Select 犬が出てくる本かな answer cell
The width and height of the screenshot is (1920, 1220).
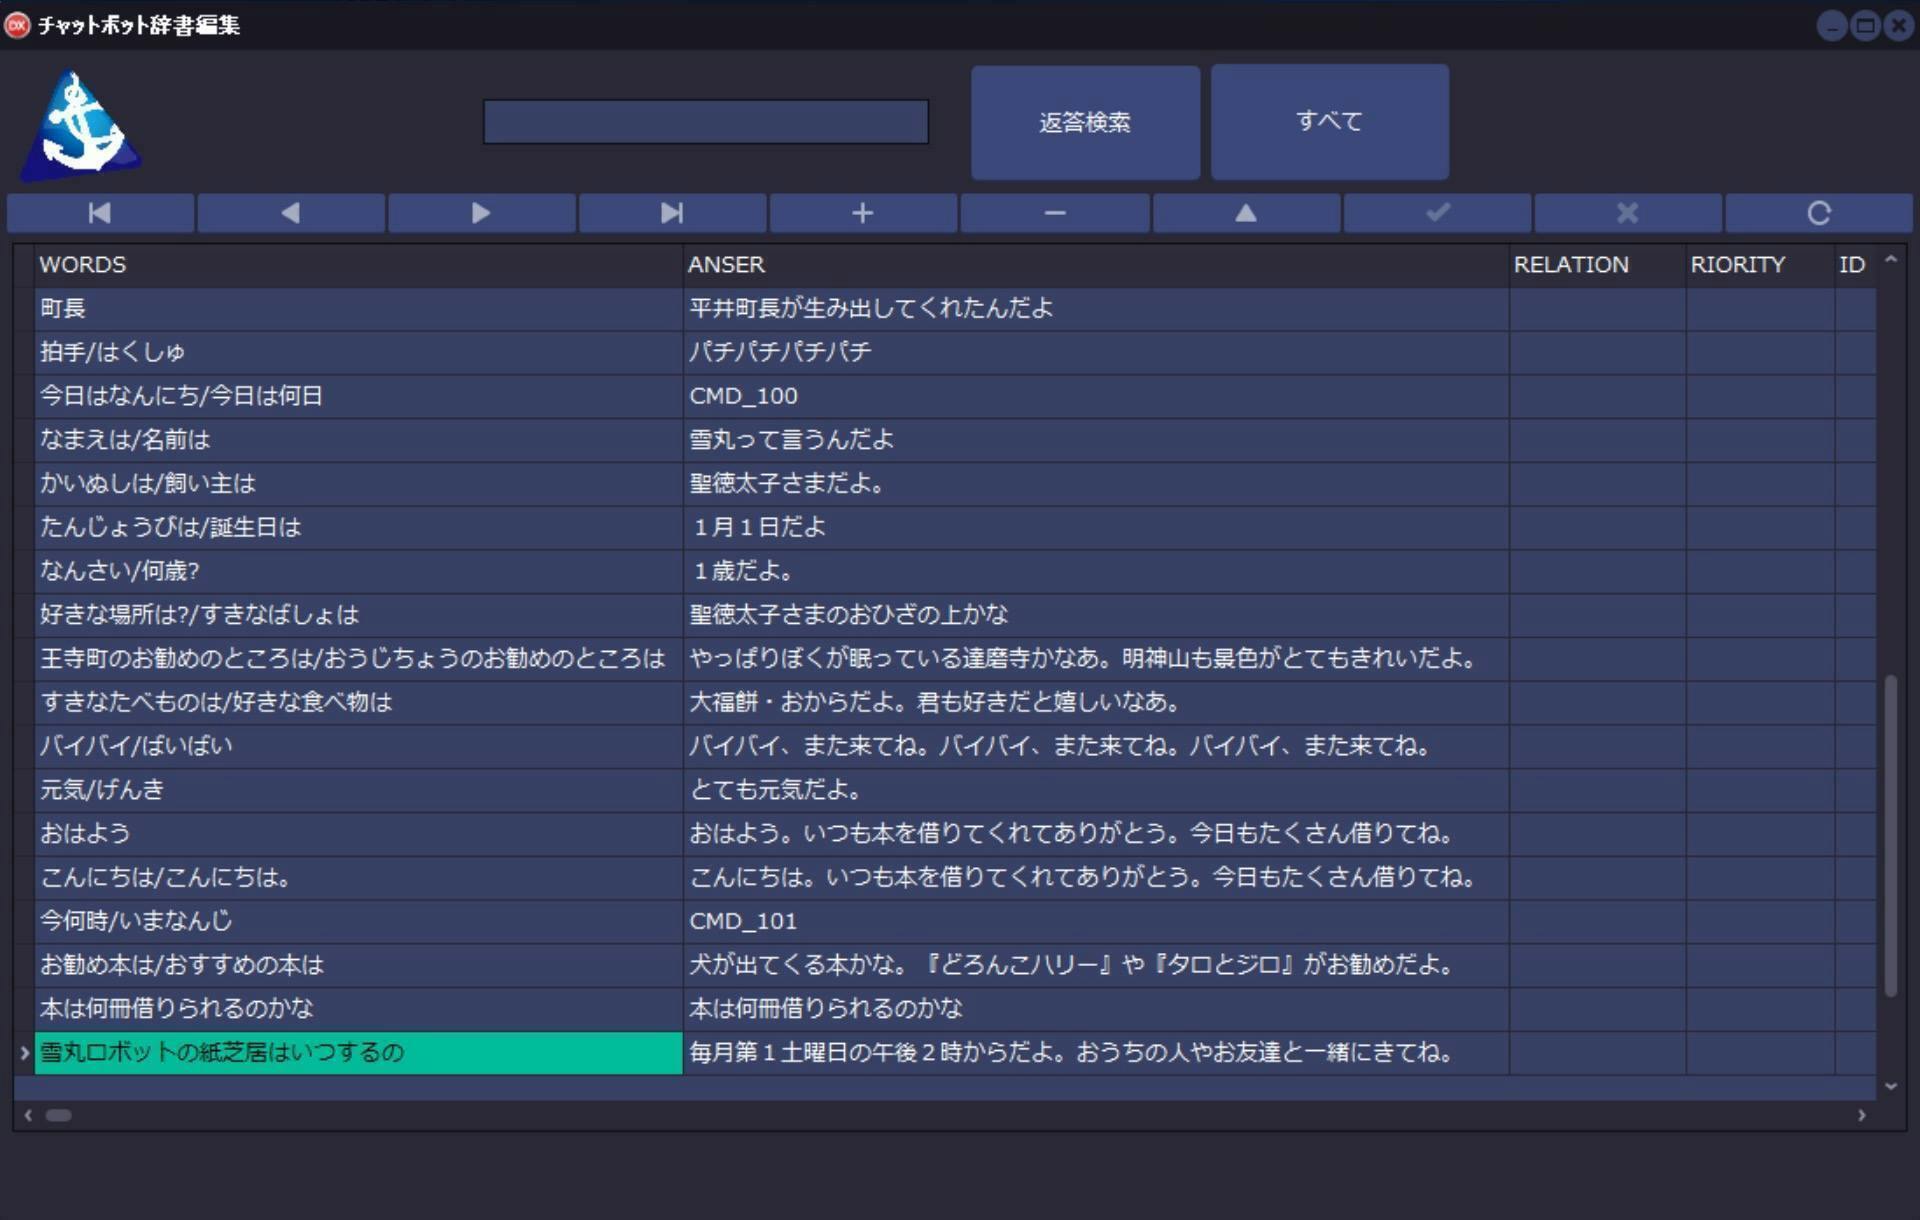pos(1096,965)
